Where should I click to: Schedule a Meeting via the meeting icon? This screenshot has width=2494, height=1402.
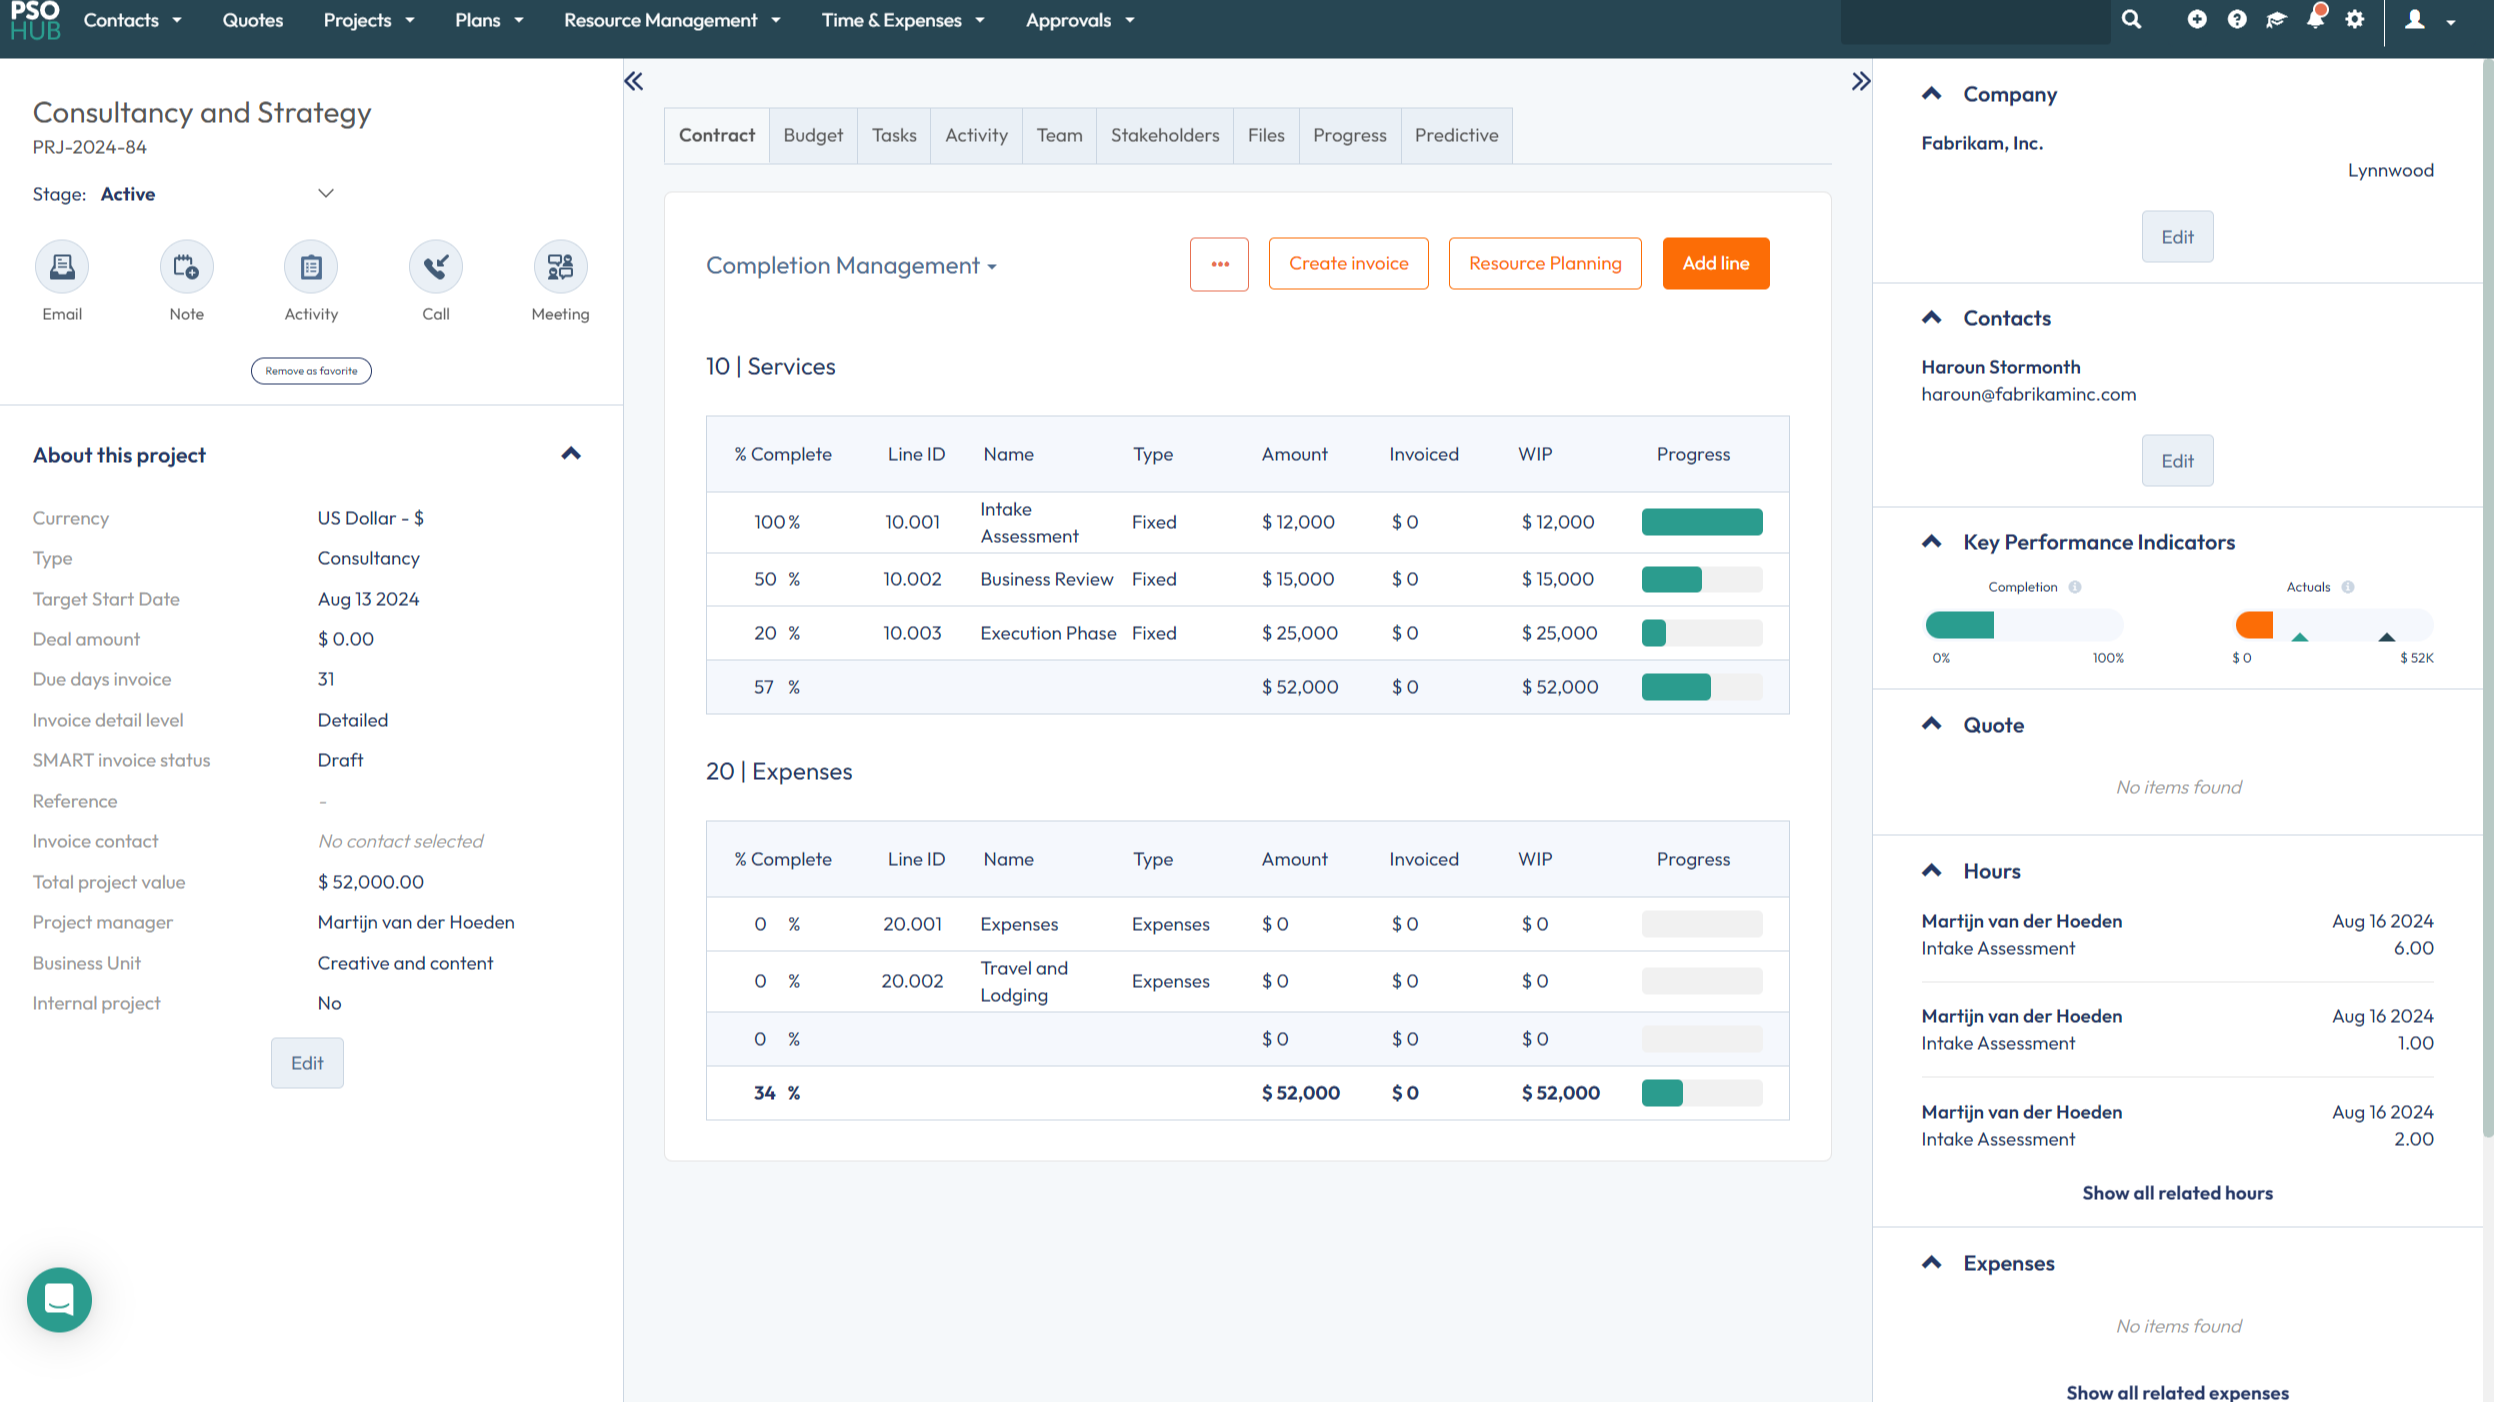tap(559, 266)
